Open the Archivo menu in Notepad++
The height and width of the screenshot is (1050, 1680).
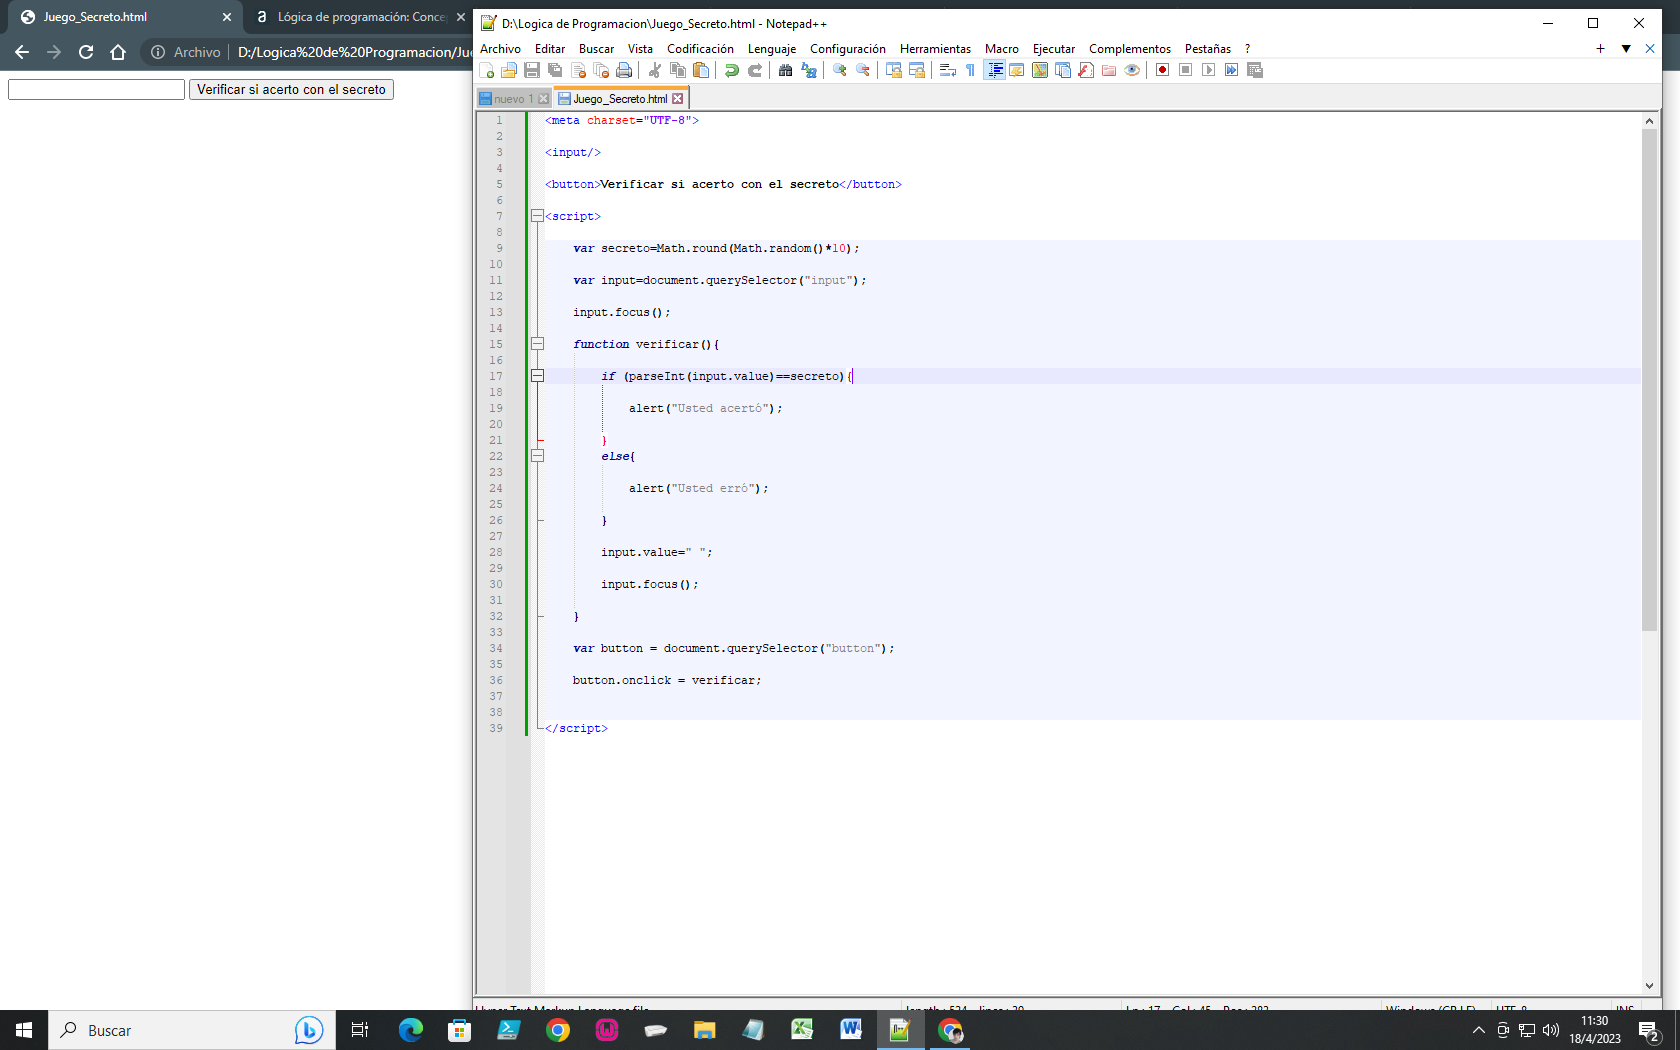click(x=500, y=48)
